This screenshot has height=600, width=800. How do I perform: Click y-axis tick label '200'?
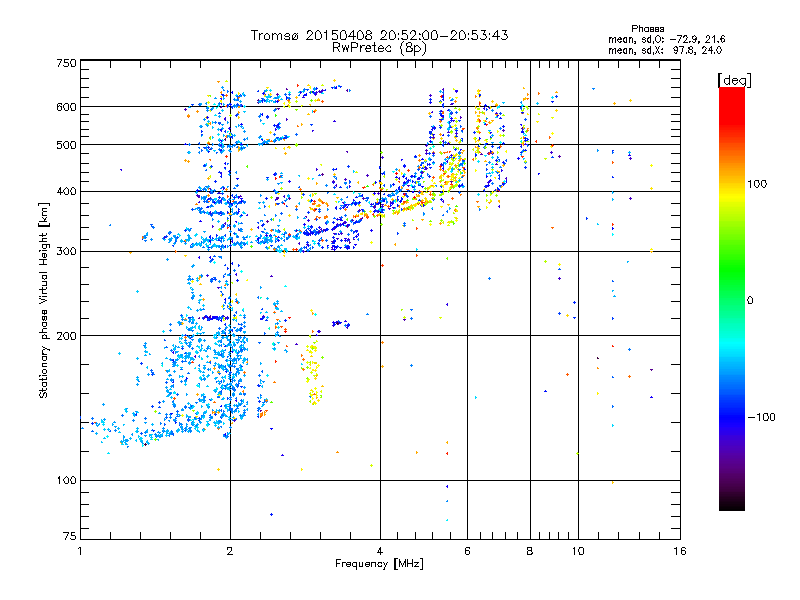(67, 336)
